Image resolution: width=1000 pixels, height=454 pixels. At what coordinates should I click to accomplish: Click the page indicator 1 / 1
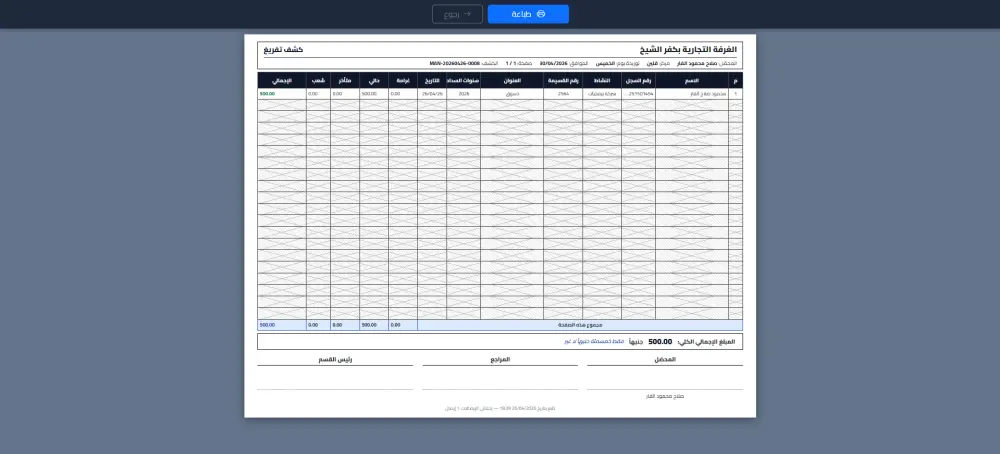[x=510, y=64]
